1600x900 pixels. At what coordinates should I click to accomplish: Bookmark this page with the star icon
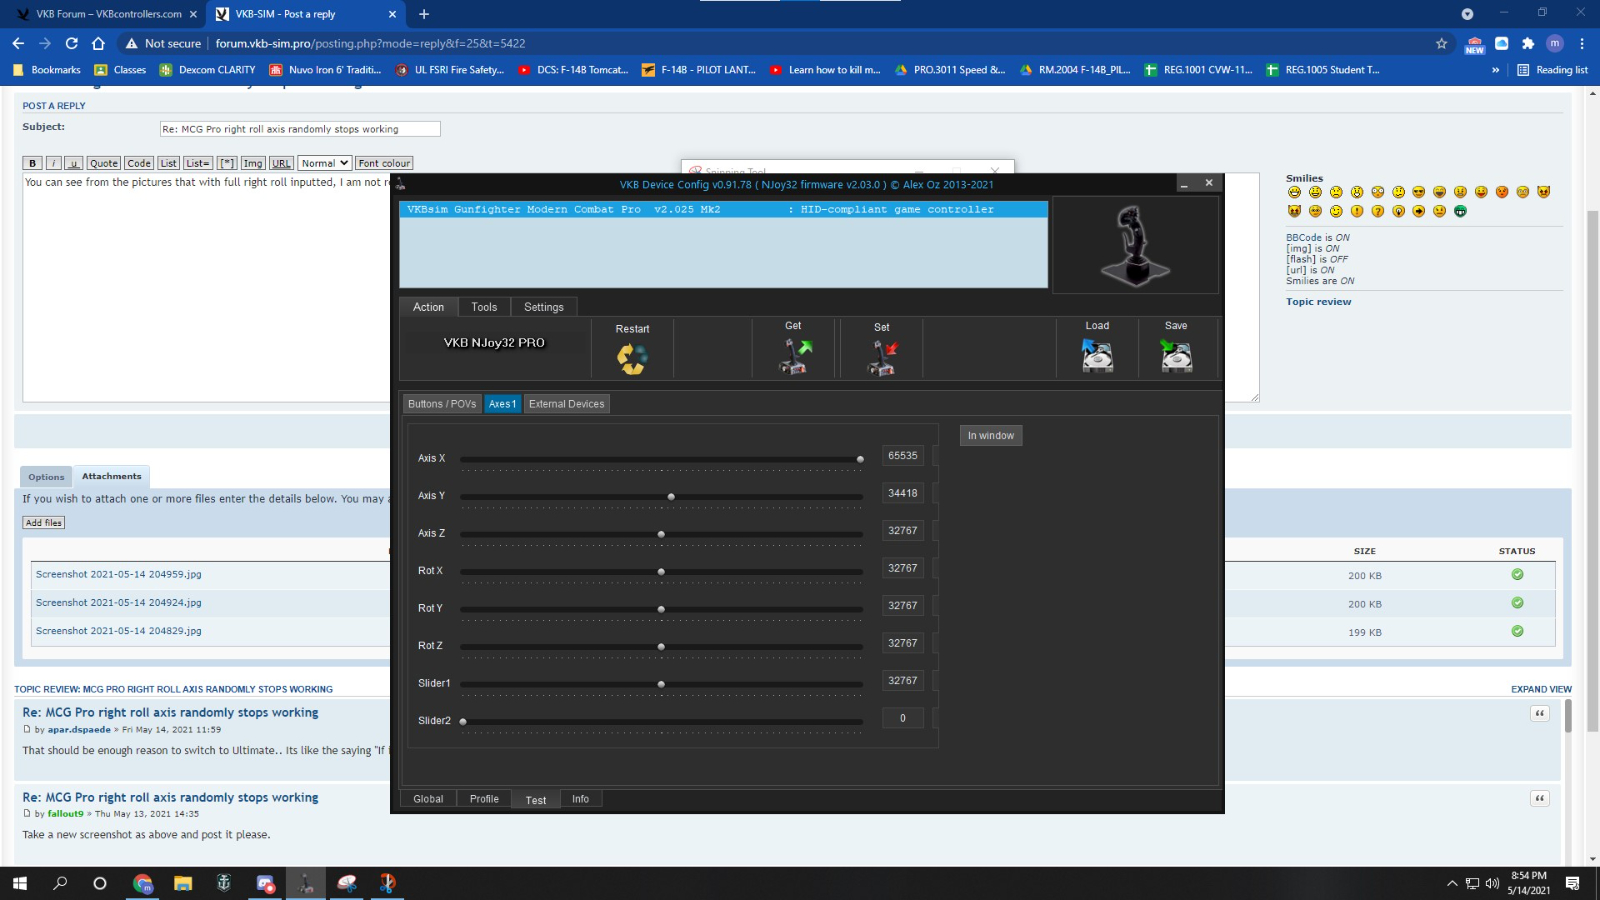[x=1441, y=43]
